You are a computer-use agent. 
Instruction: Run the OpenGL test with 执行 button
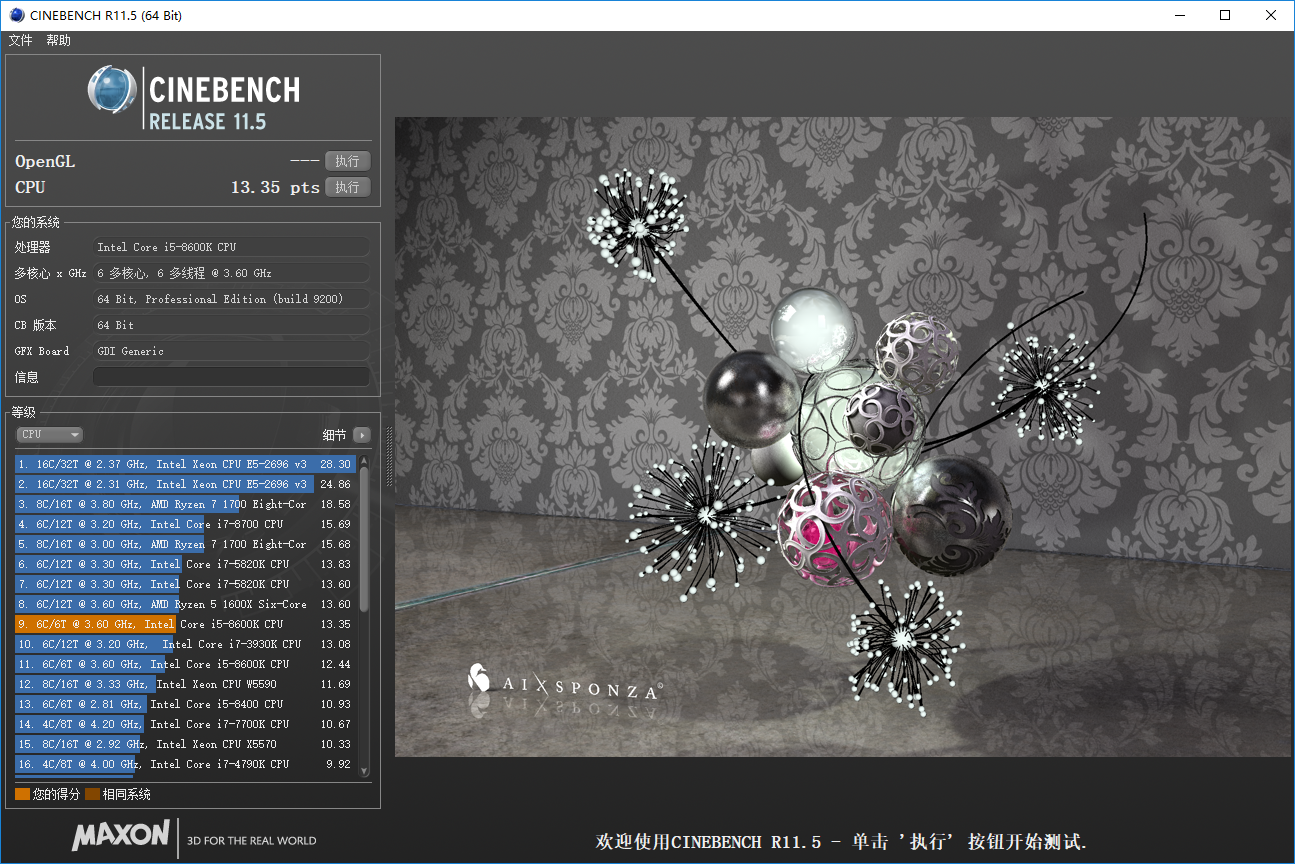pyautogui.click(x=347, y=161)
